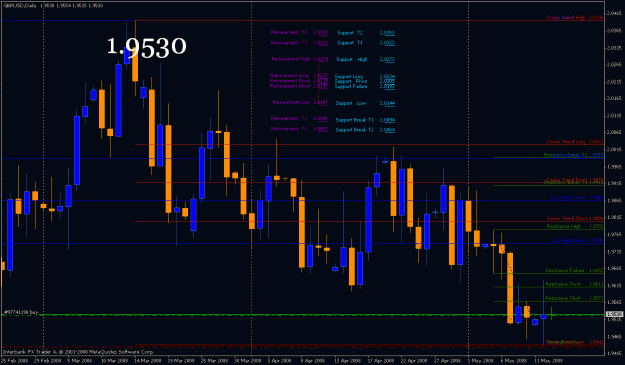
Task: Click the Resistance Failure line label
Action: point(574,271)
